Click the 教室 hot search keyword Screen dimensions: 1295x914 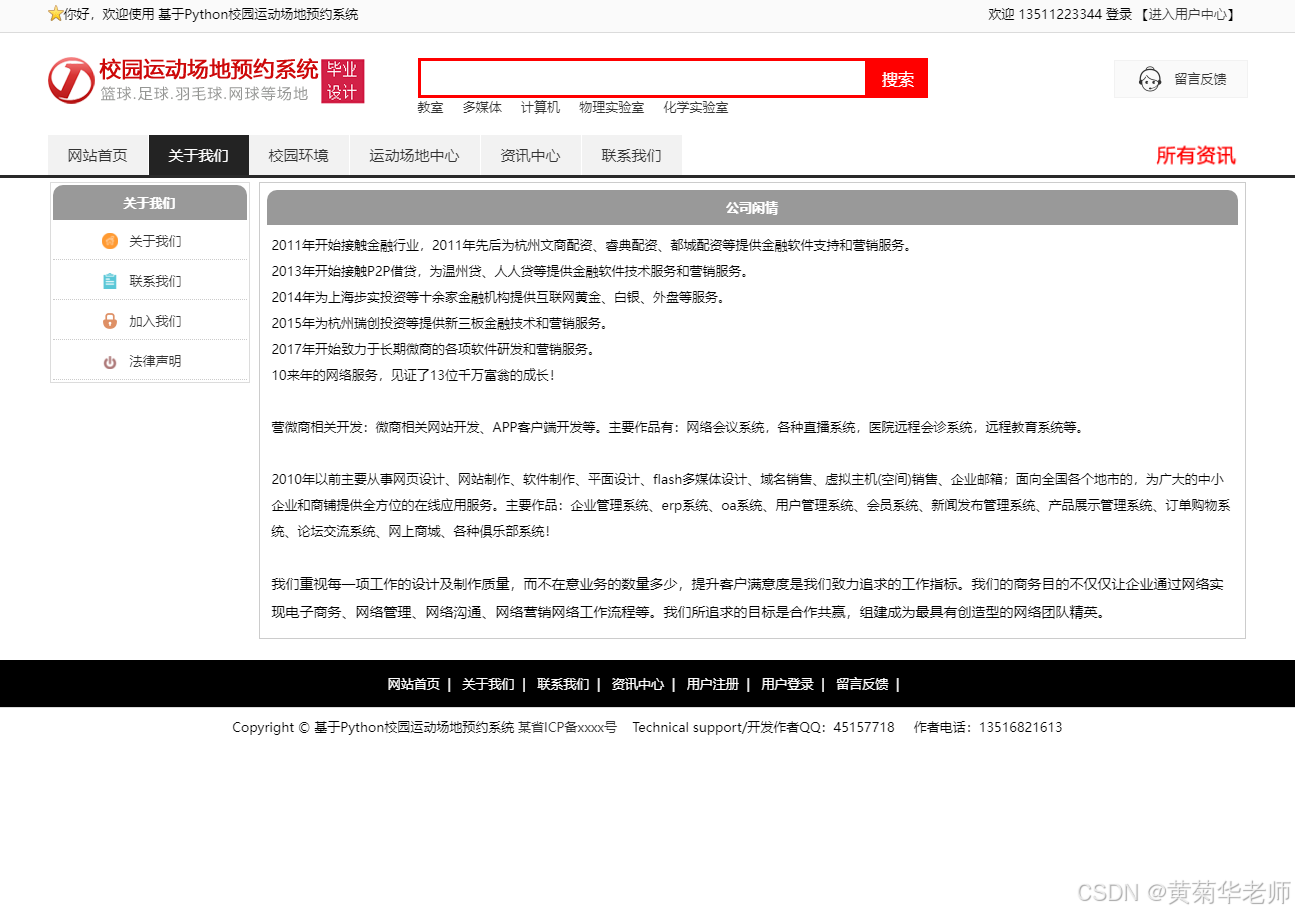click(429, 108)
